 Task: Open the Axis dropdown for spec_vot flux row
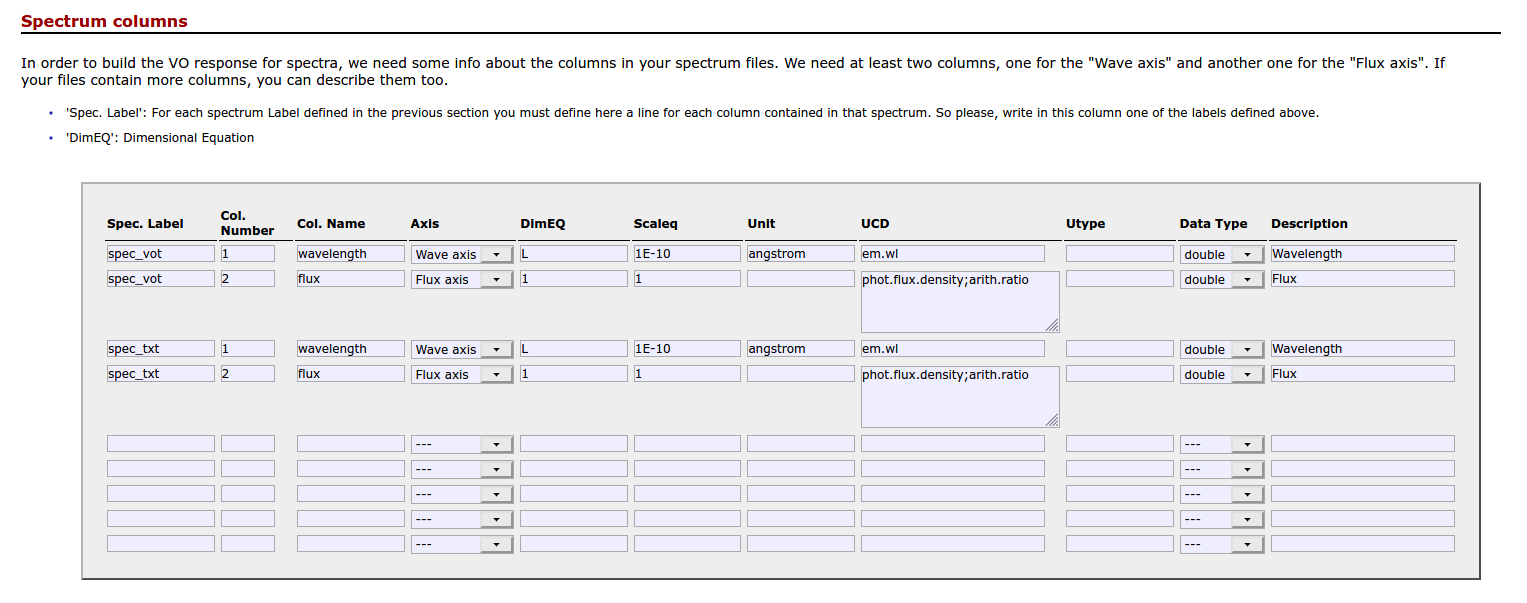462,279
